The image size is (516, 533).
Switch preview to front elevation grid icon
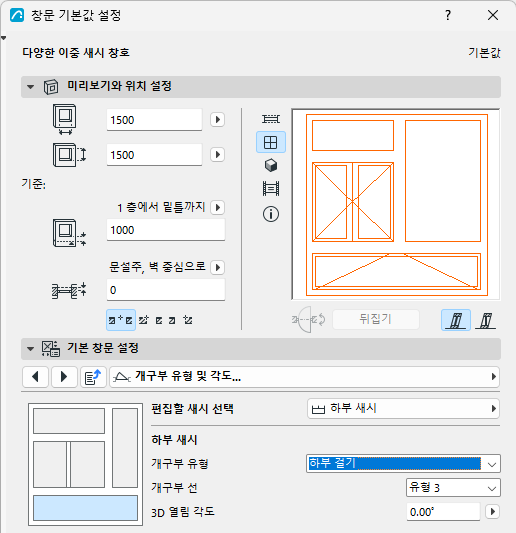pyautogui.click(x=271, y=142)
